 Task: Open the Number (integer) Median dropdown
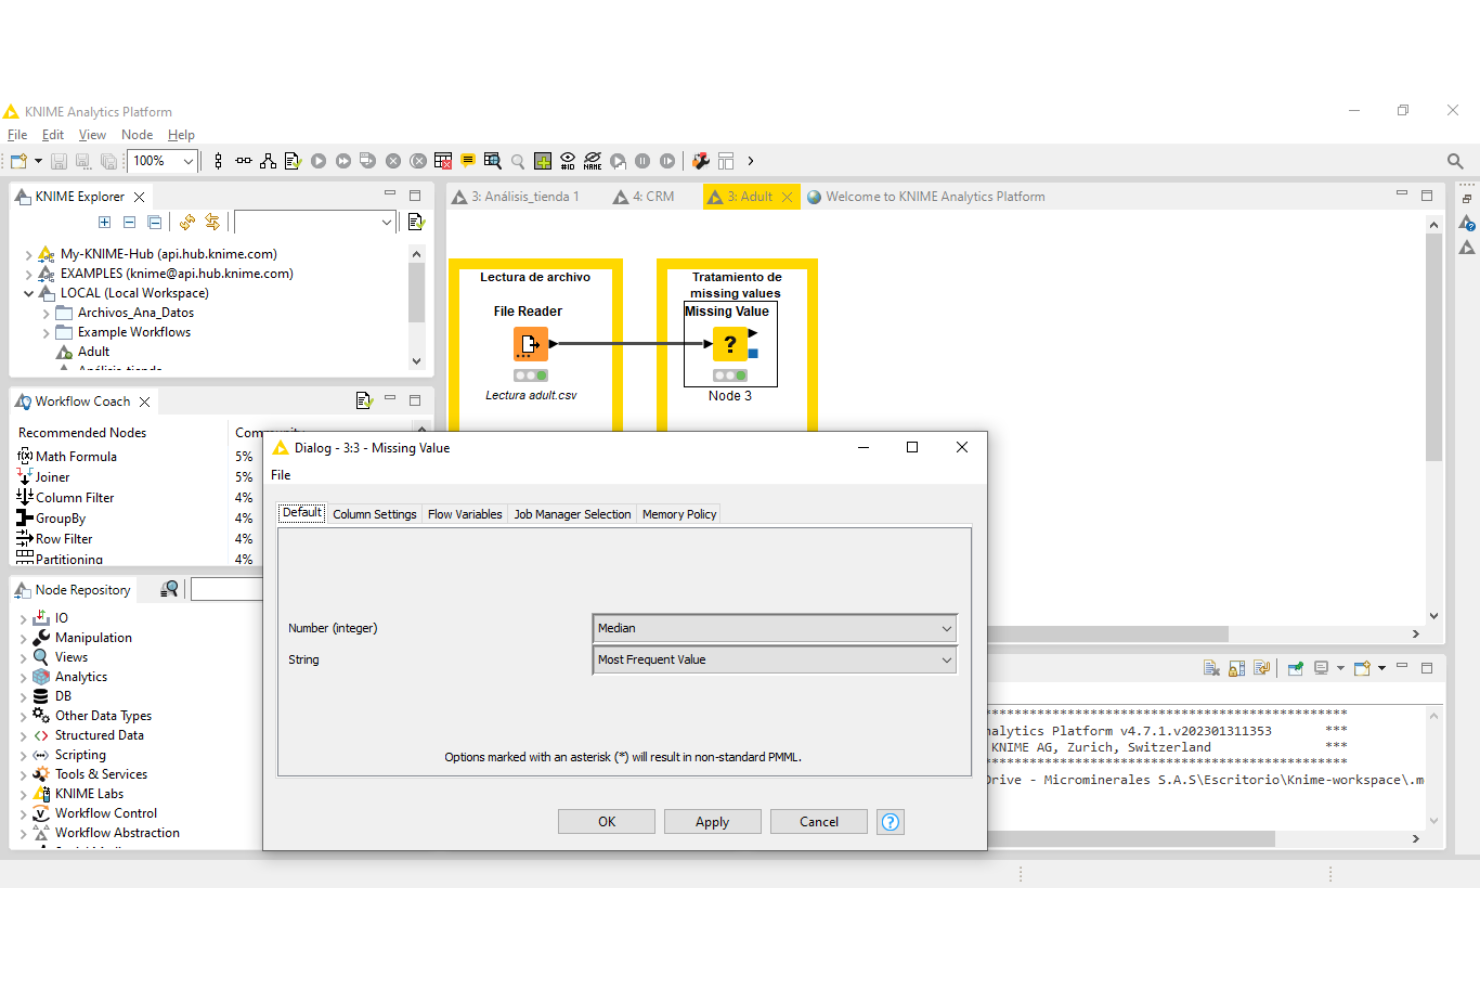tap(775, 628)
